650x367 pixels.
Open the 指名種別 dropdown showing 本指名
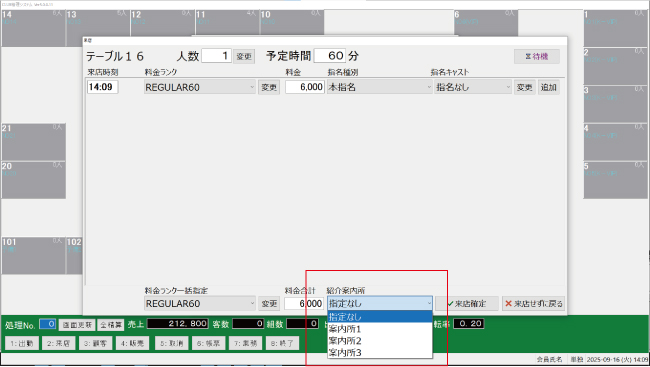tap(379, 87)
